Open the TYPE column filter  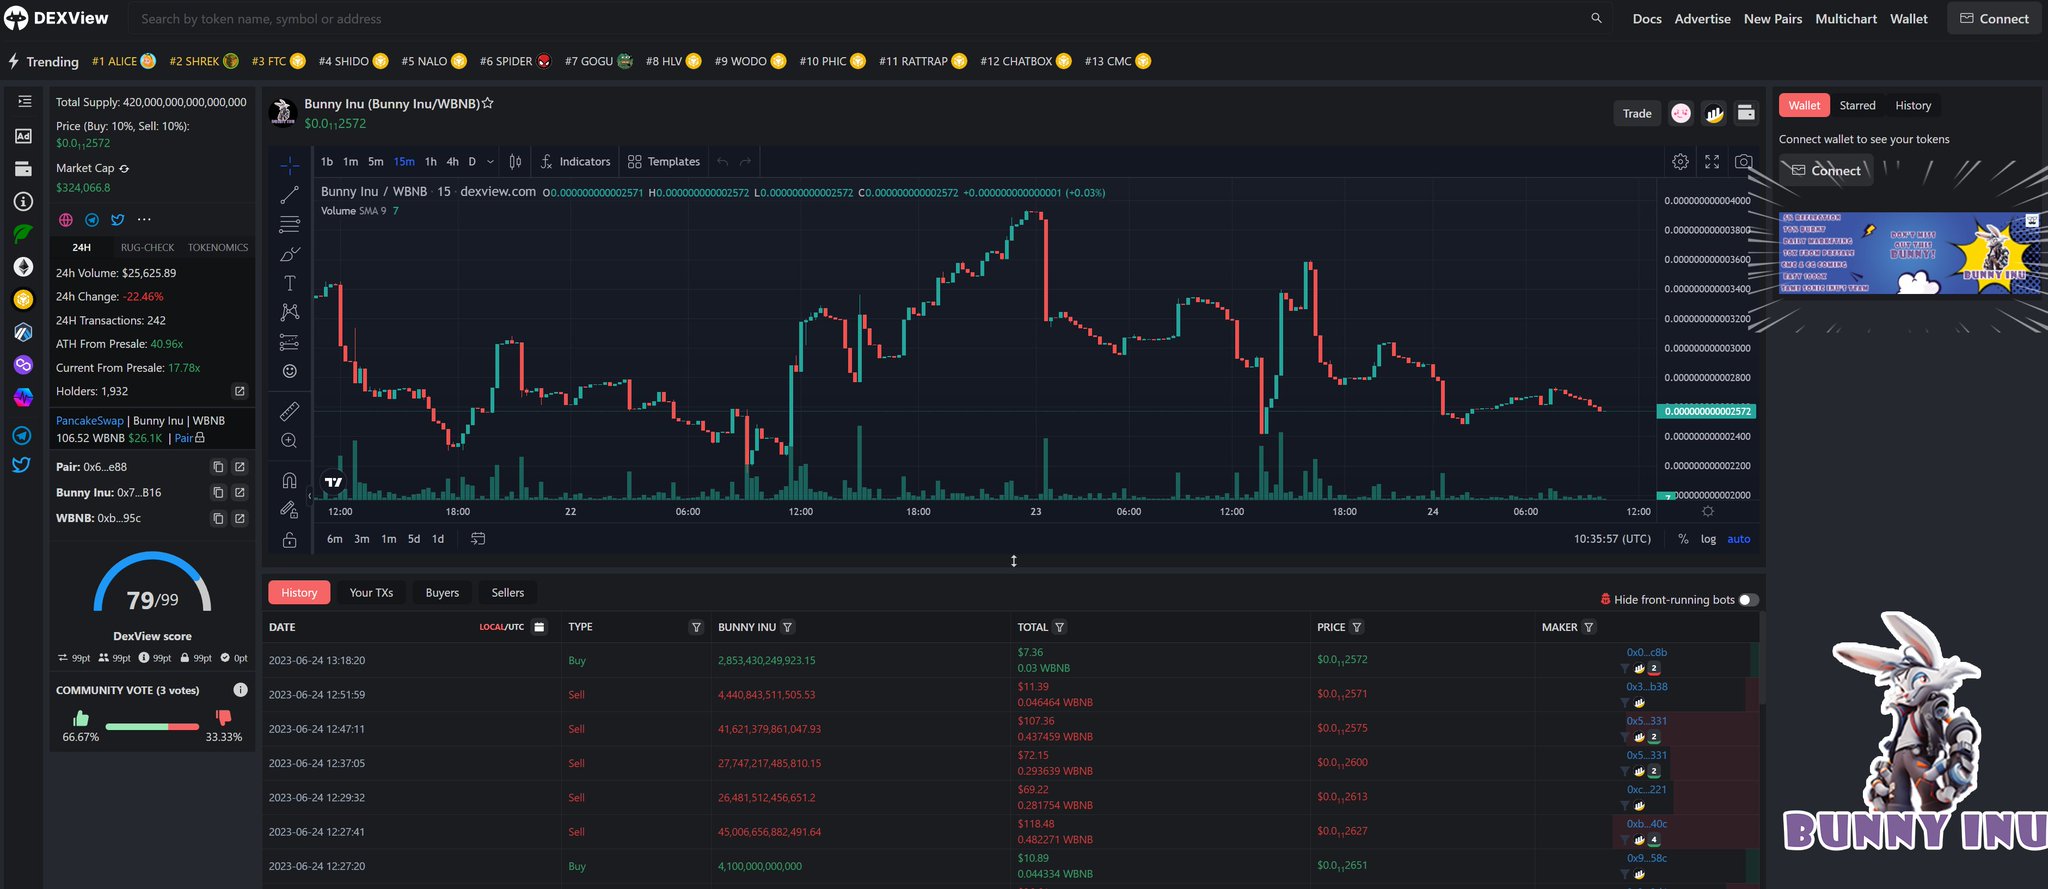pyautogui.click(x=696, y=627)
